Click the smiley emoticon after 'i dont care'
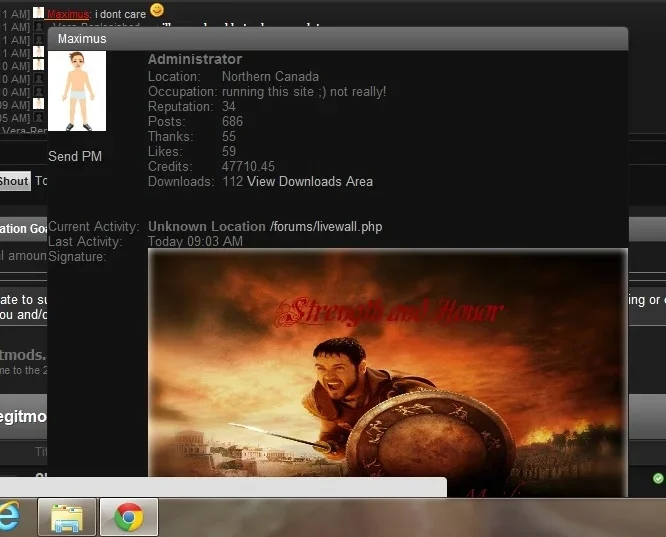666x537 pixels. point(157,9)
